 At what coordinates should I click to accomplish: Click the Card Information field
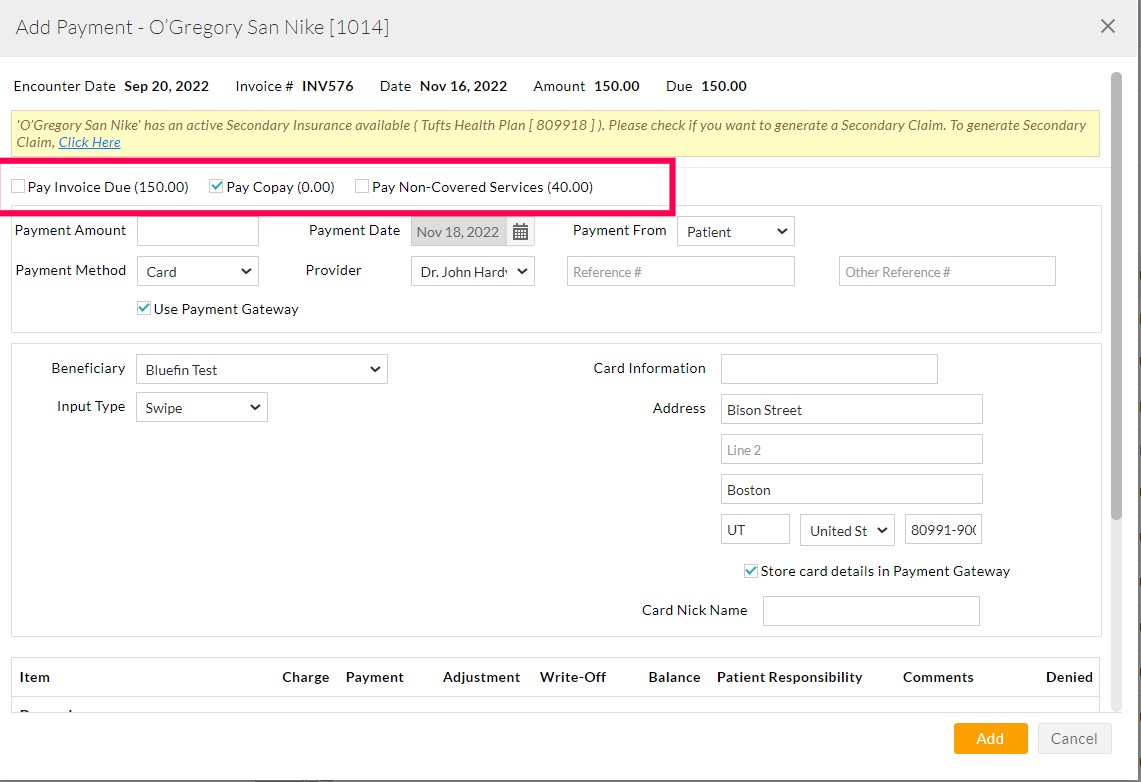coord(828,368)
